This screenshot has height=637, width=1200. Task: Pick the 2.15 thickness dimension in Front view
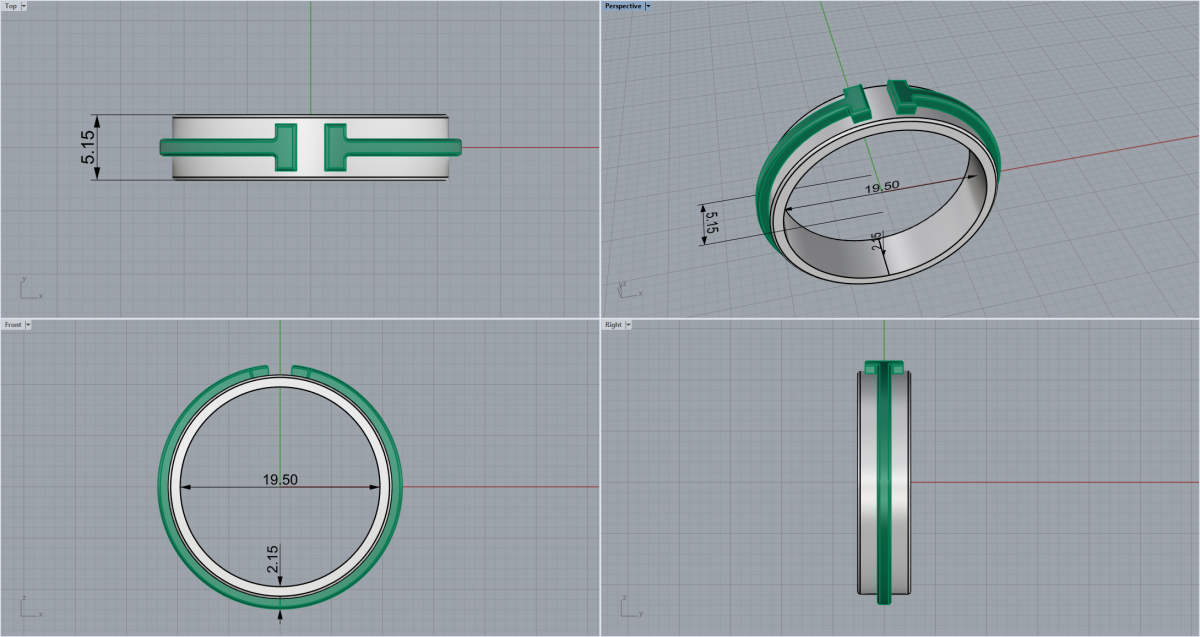coord(273,559)
